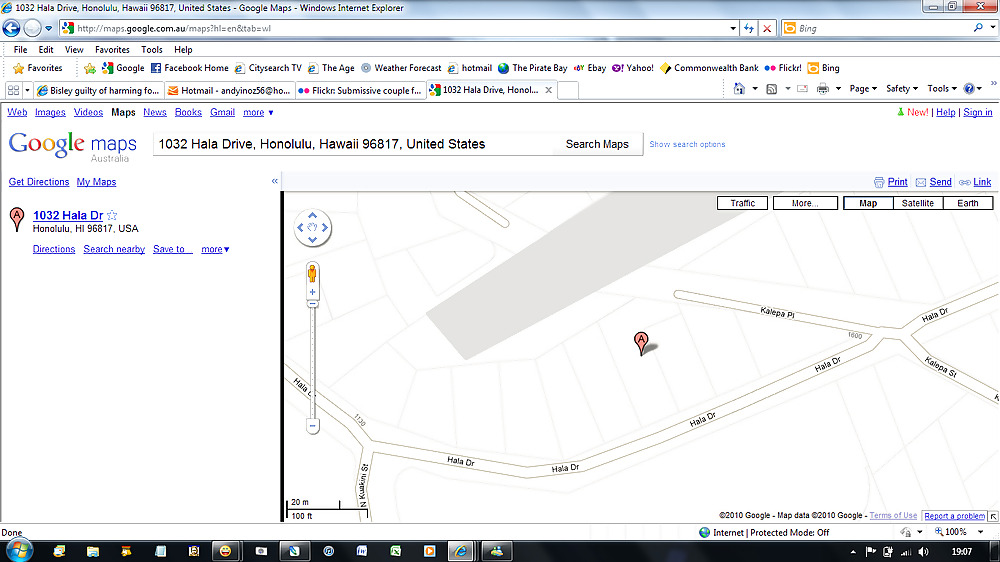Expand the 'more' dropdown under Hala Dr result

coord(215,249)
